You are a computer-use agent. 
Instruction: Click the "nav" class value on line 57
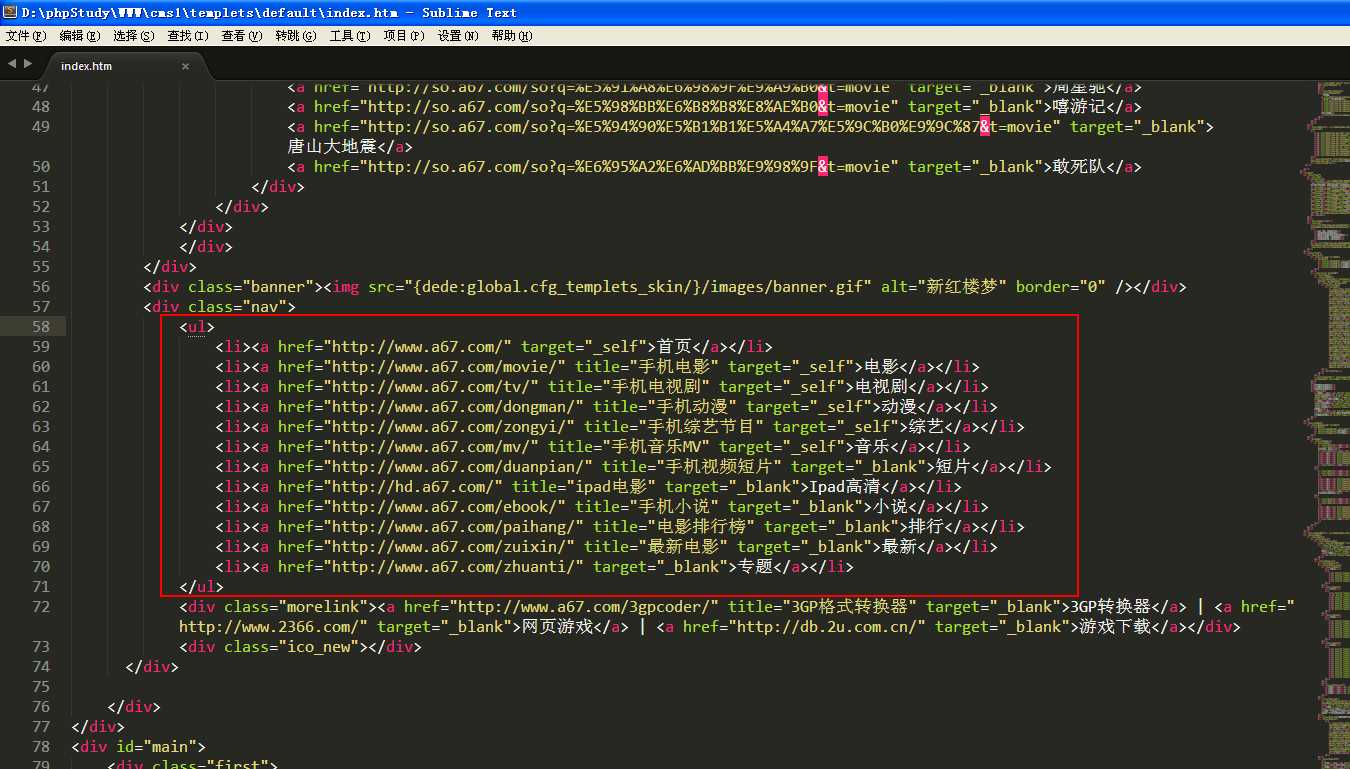tap(264, 307)
